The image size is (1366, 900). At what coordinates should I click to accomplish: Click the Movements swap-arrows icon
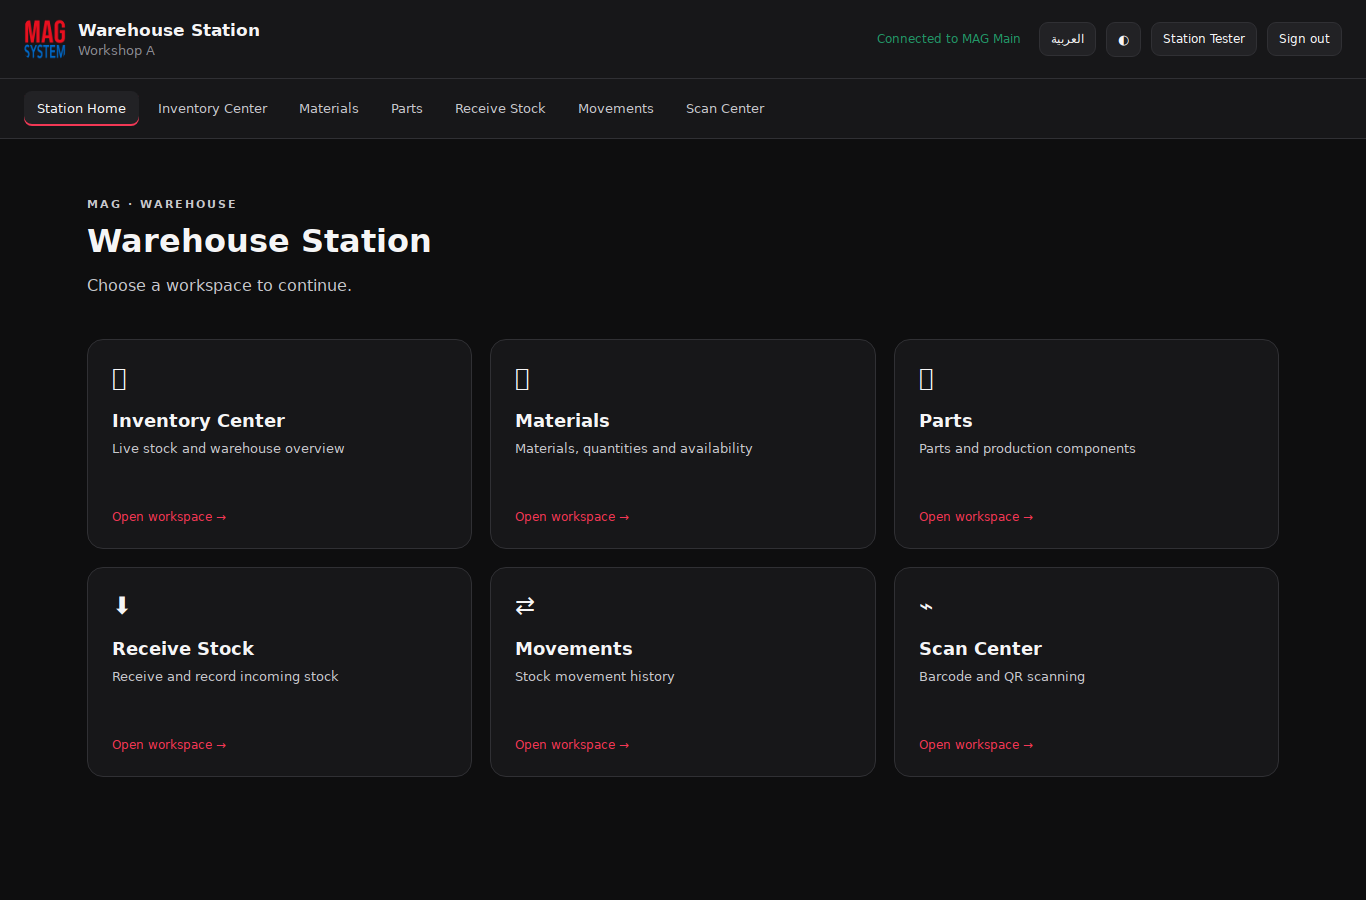[x=525, y=606]
